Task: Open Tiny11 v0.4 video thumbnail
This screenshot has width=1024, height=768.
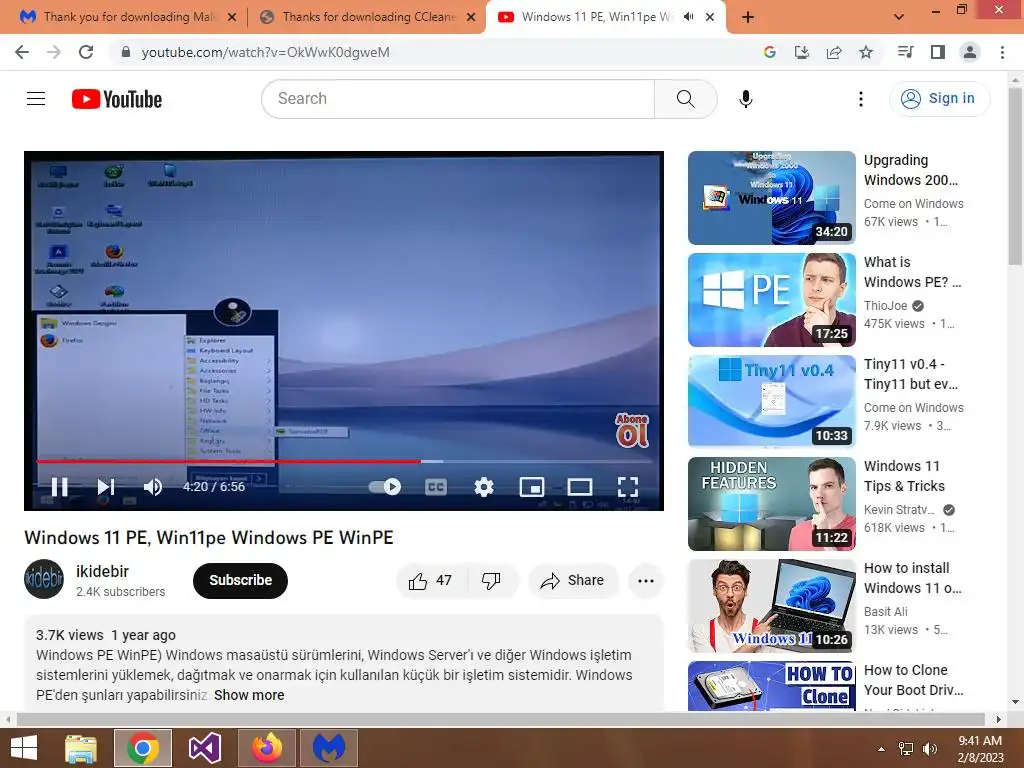Action: (772, 402)
